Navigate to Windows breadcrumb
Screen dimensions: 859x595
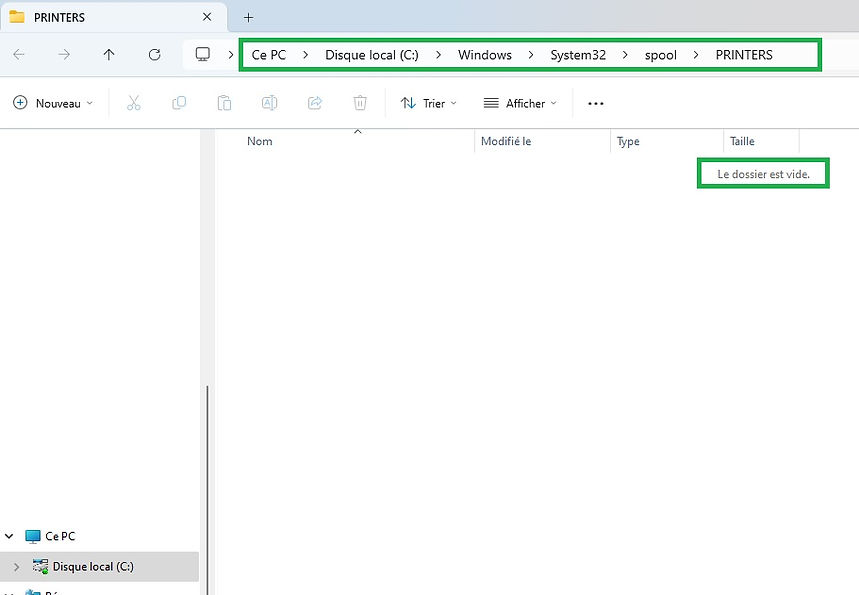click(x=485, y=55)
